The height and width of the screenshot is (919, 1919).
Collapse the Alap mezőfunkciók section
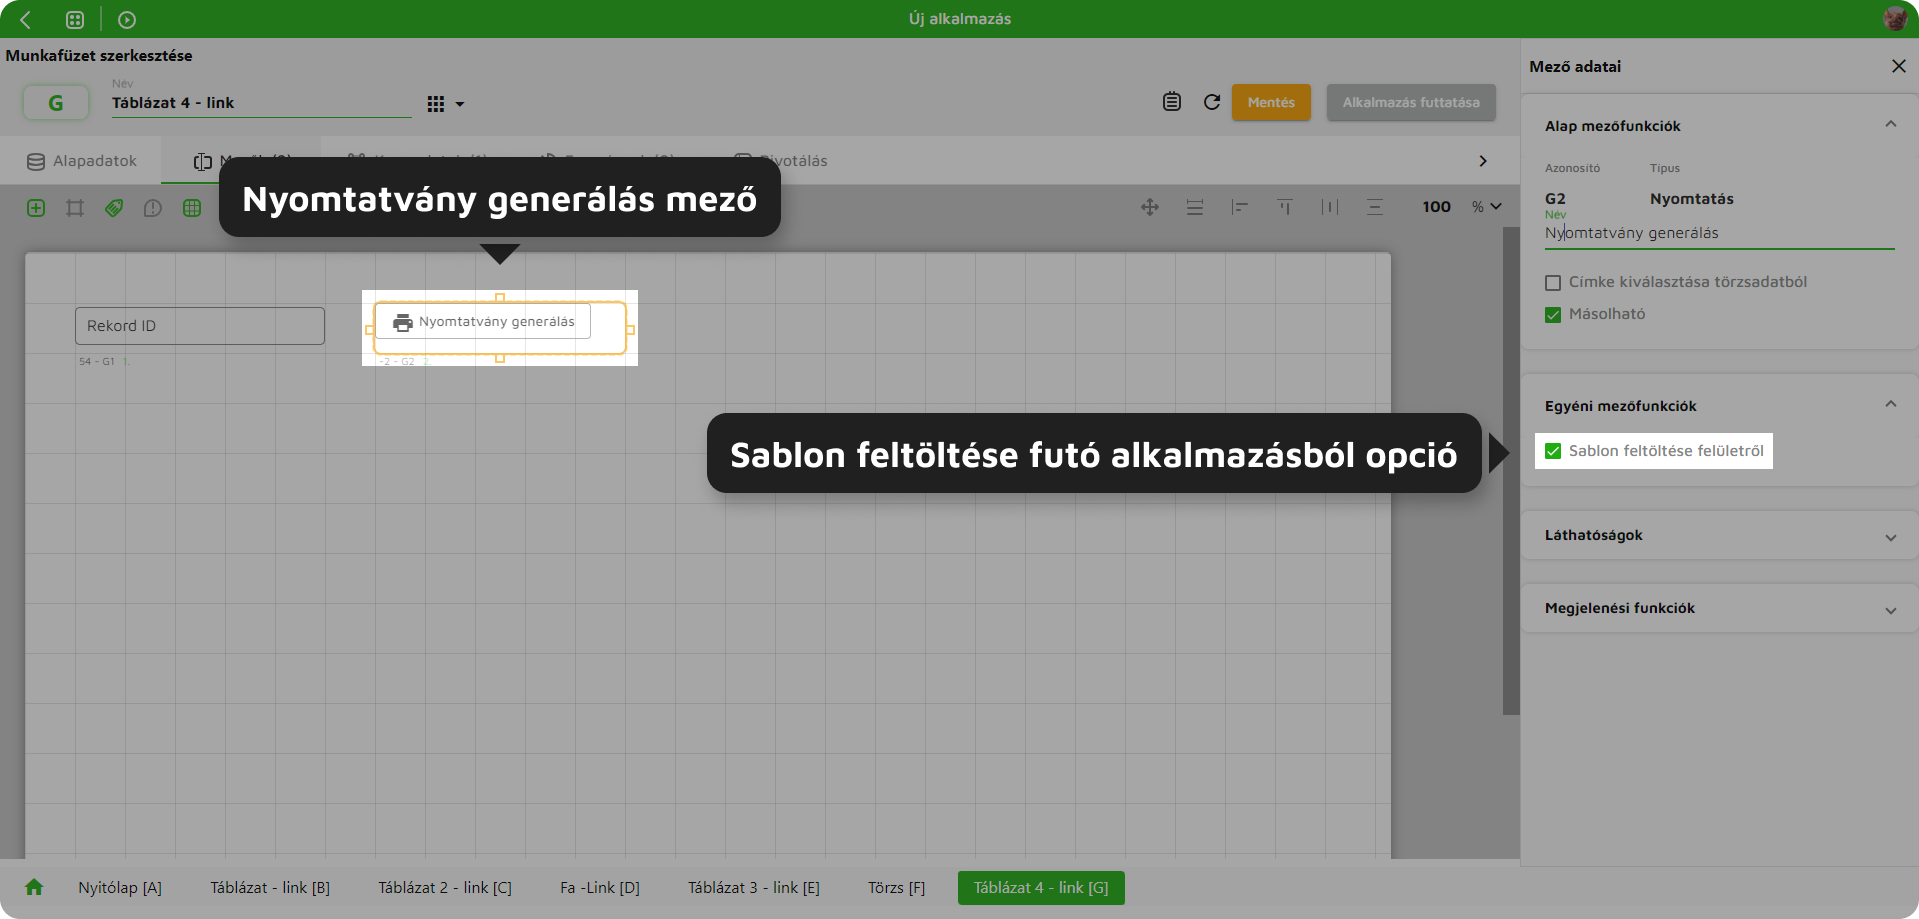[1890, 125]
